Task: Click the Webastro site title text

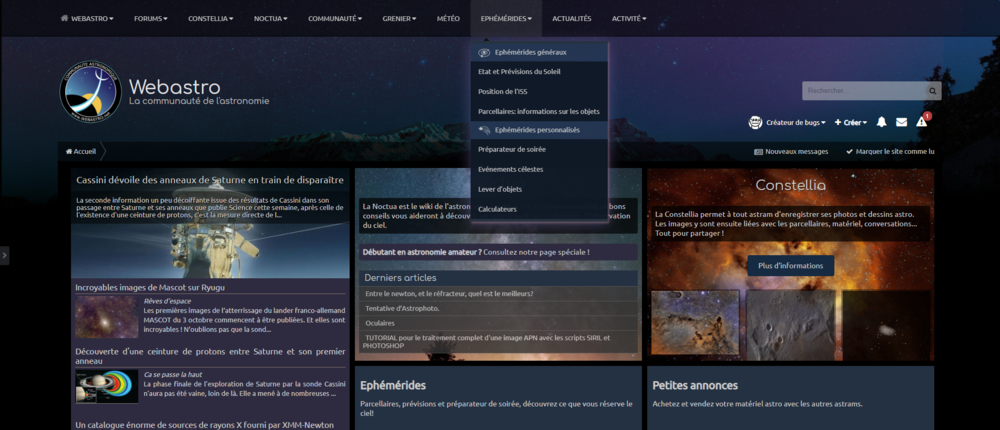Action: pos(175,87)
